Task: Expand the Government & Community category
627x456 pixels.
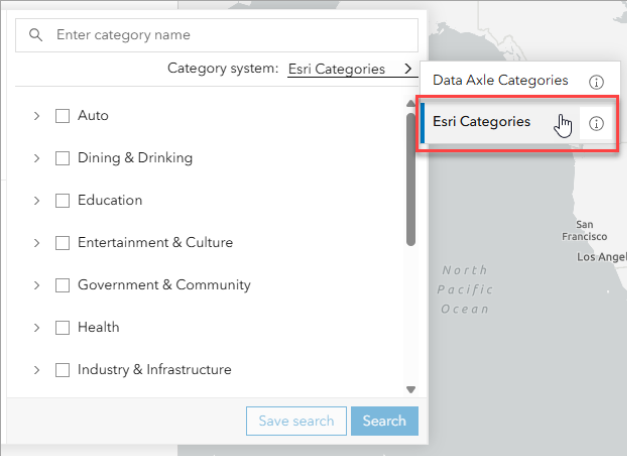Action: click(x=37, y=285)
